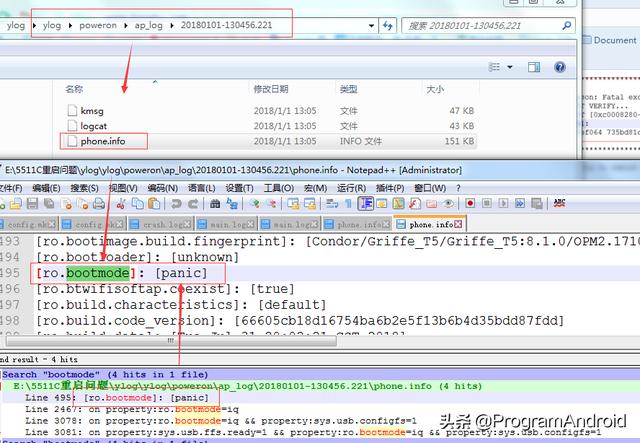Switch to the crash.log tab
The height and width of the screenshot is (443, 640).
click(x=161, y=224)
